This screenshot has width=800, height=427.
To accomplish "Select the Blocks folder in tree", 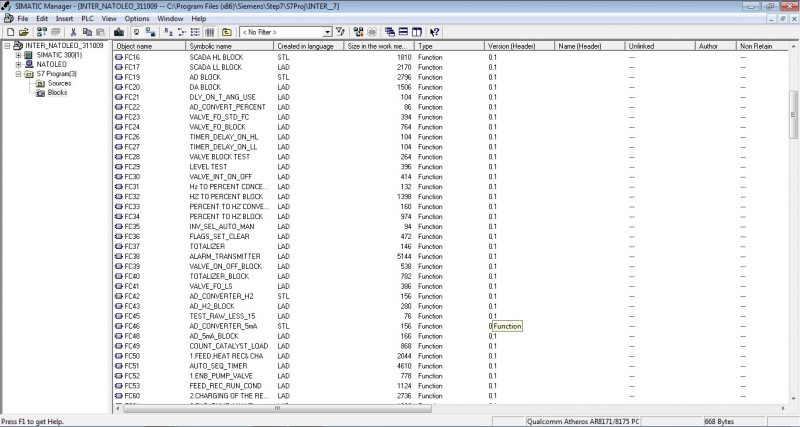I will click(57, 93).
